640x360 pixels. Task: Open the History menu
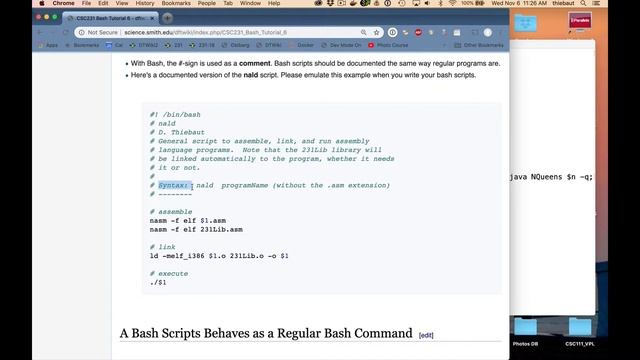(145, 3)
